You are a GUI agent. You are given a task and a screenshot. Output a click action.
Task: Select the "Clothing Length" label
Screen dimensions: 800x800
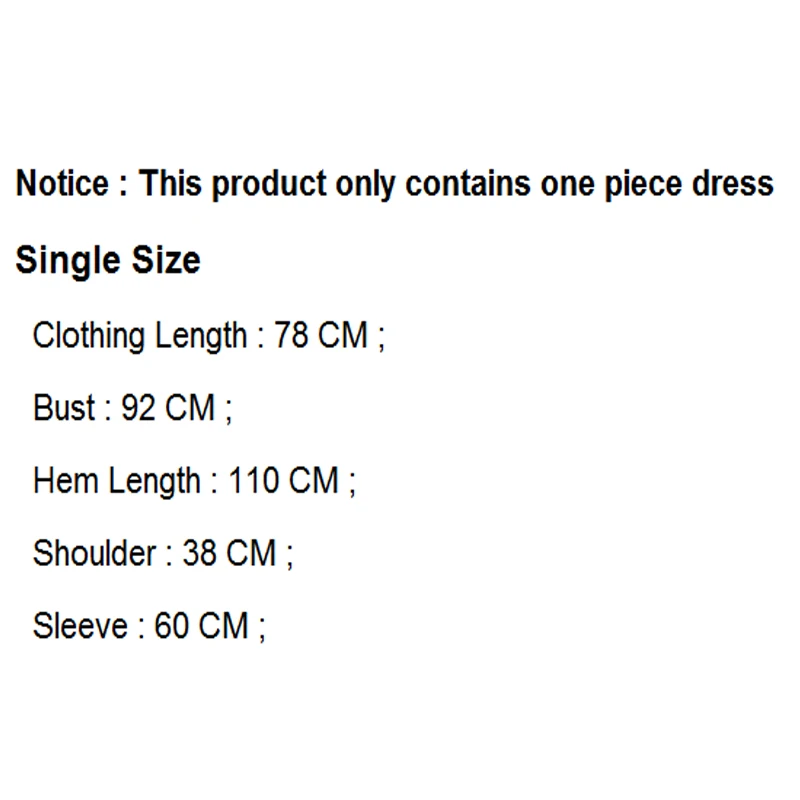139,336
